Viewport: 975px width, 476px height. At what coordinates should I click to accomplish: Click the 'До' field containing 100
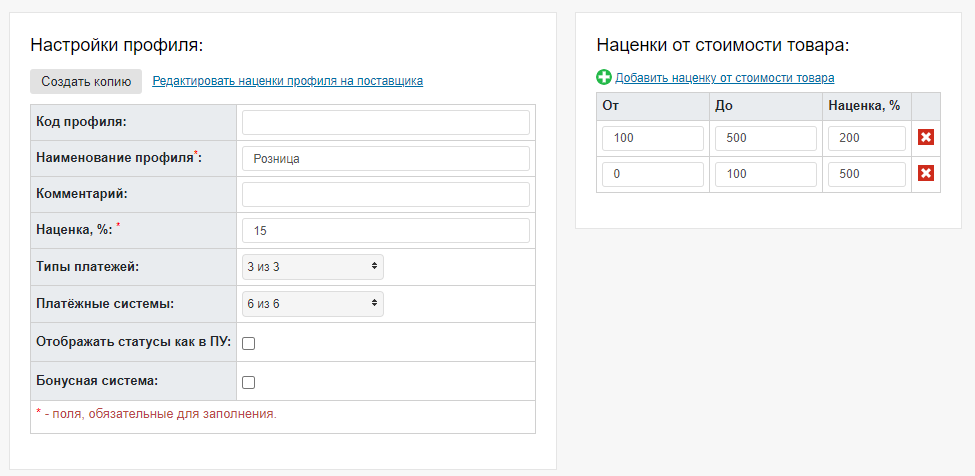point(765,174)
